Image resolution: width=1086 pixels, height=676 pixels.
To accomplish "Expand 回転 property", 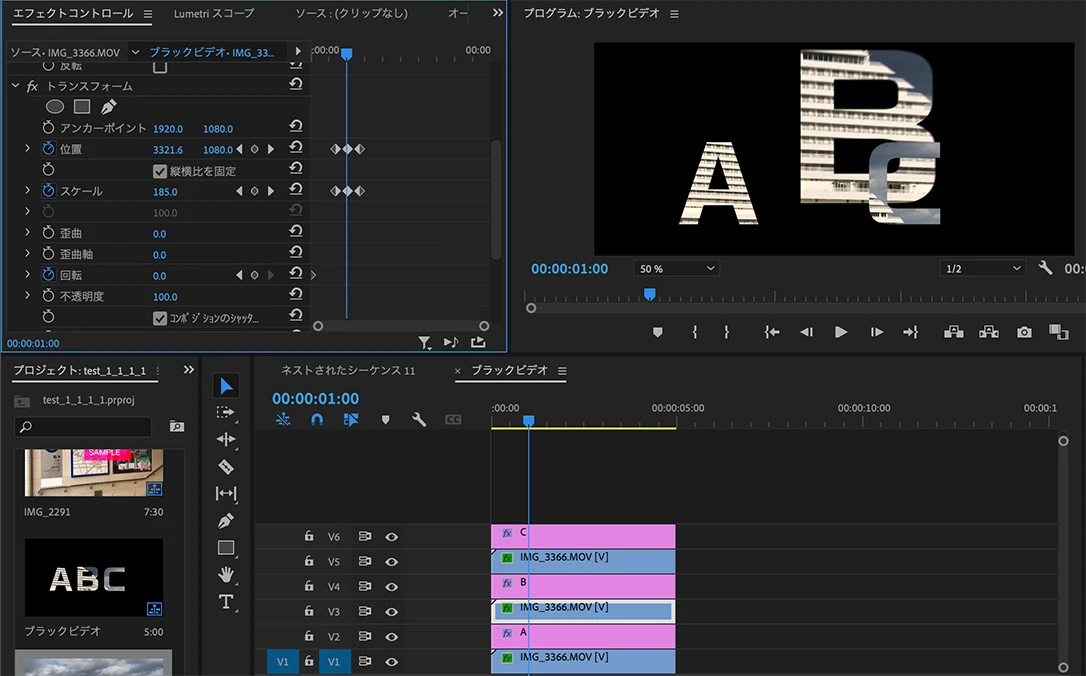I will click(27, 274).
